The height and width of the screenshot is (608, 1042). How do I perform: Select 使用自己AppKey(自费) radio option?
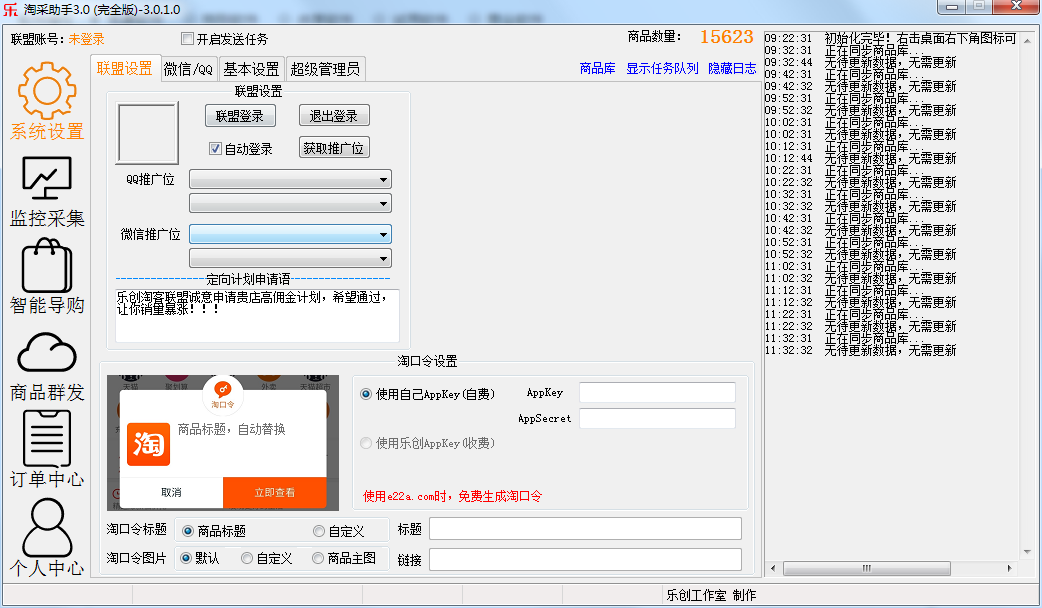[x=365, y=394]
